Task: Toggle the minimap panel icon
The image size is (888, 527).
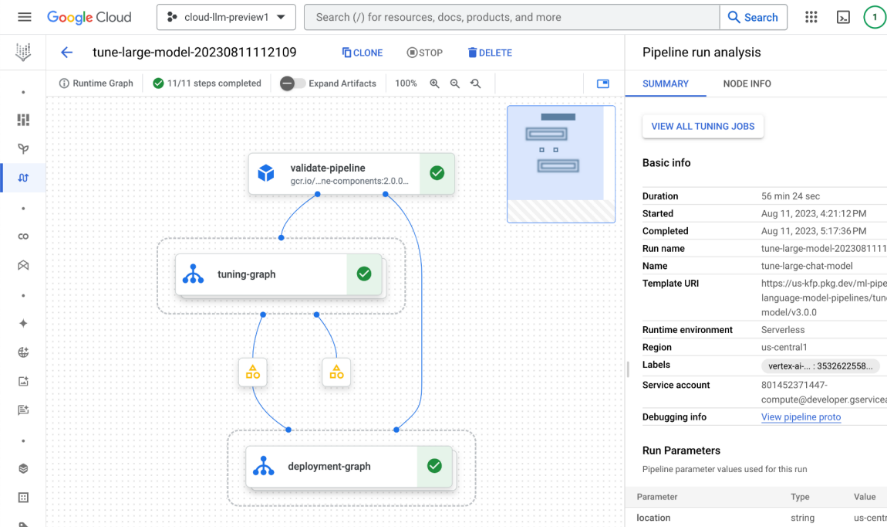Action: pyautogui.click(x=603, y=84)
